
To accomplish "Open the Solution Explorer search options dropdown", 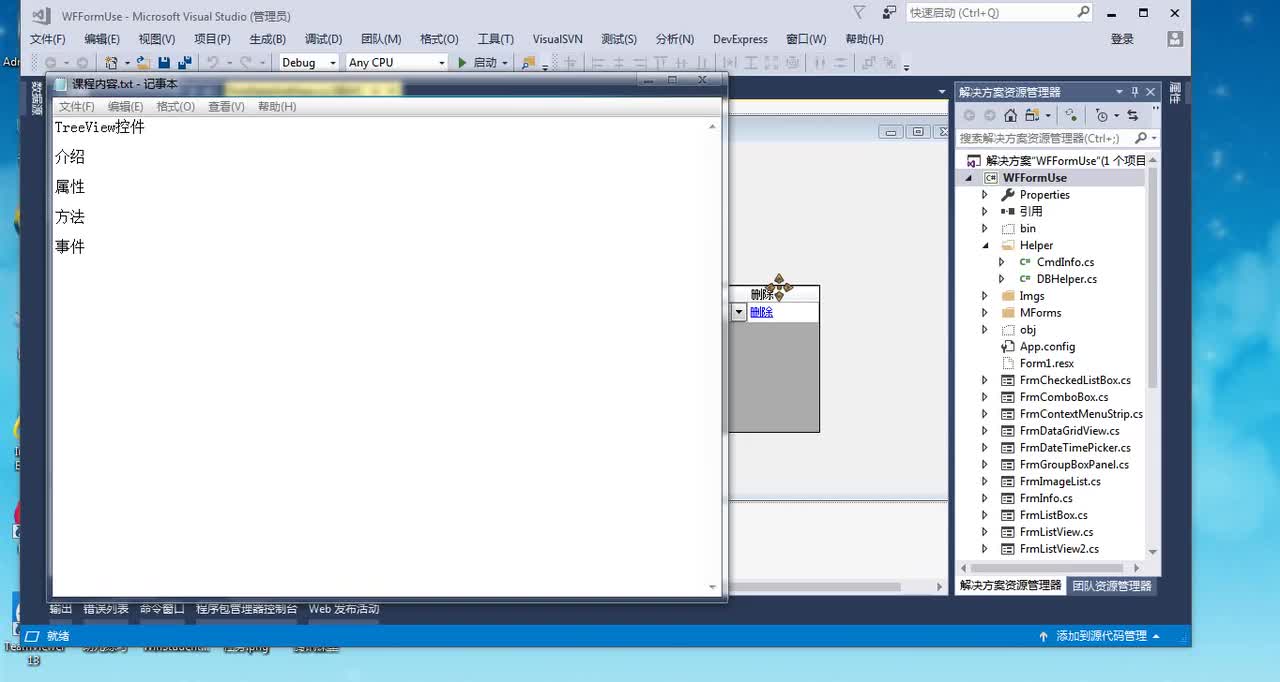I will click(x=1153, y=138).
